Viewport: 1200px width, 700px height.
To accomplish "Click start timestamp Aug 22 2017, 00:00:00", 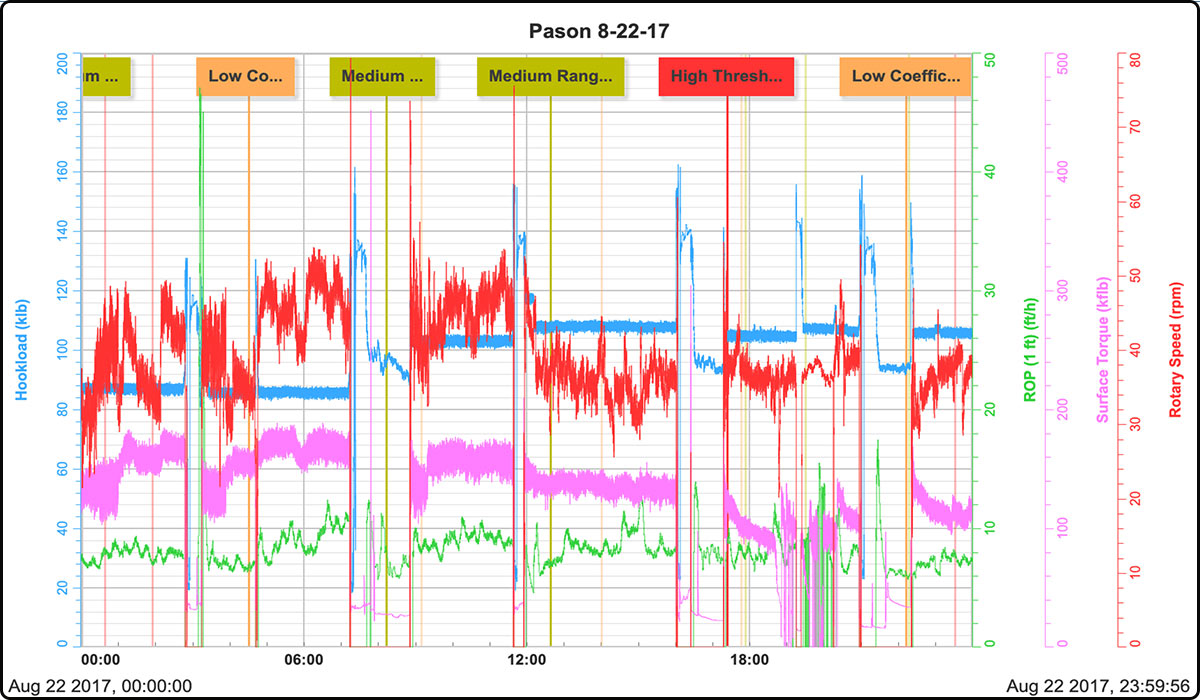I will tap(98, 685).
